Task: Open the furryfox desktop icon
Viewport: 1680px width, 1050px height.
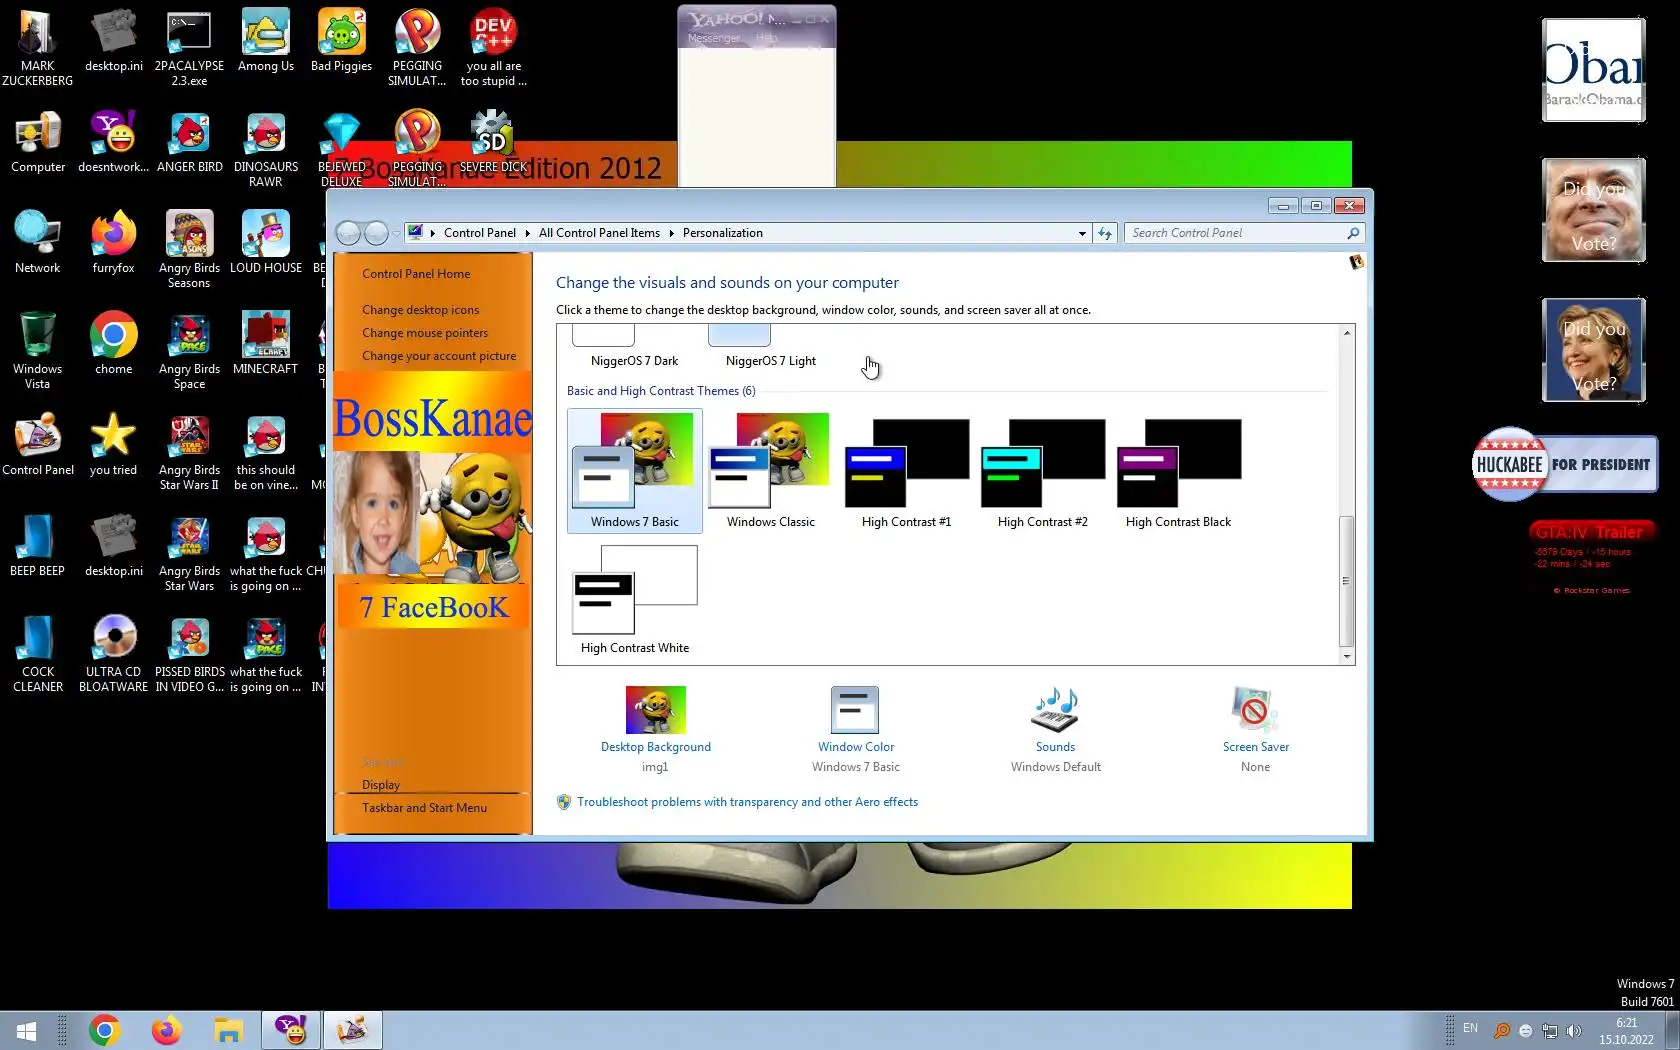Action: coord(113,244)
